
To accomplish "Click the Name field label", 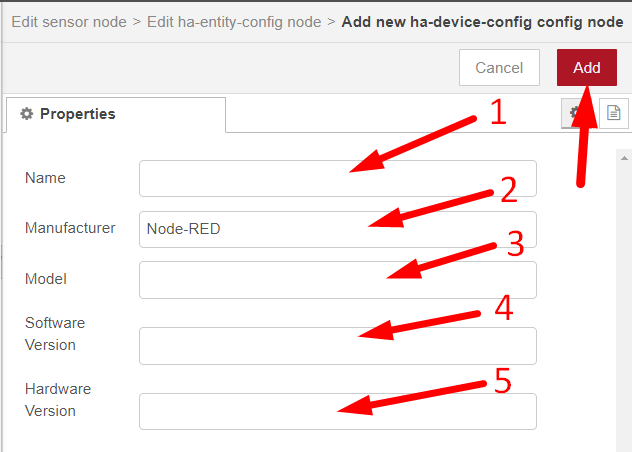I will pyautogui.click(x=45, y=178).
